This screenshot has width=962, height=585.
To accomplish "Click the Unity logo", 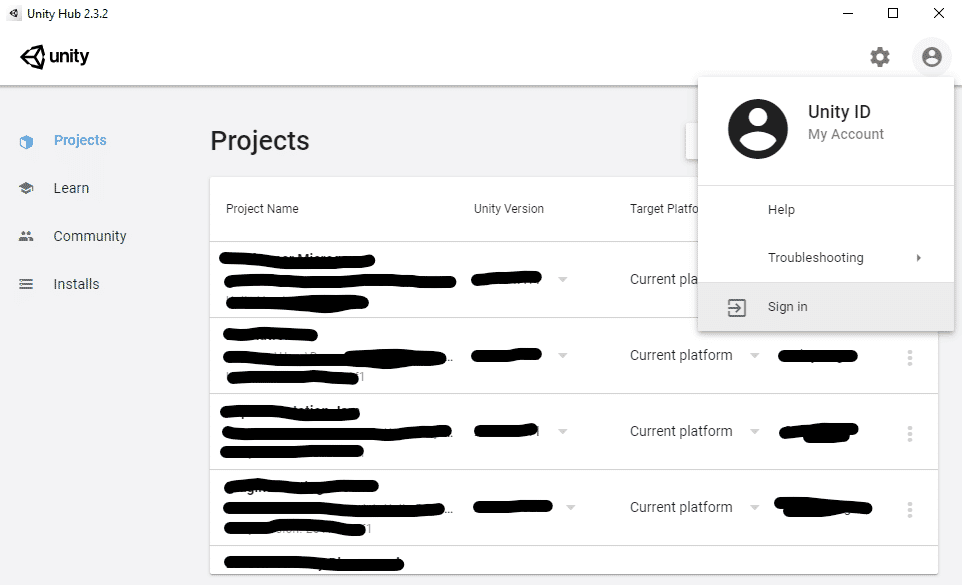I will coord(55,57).
